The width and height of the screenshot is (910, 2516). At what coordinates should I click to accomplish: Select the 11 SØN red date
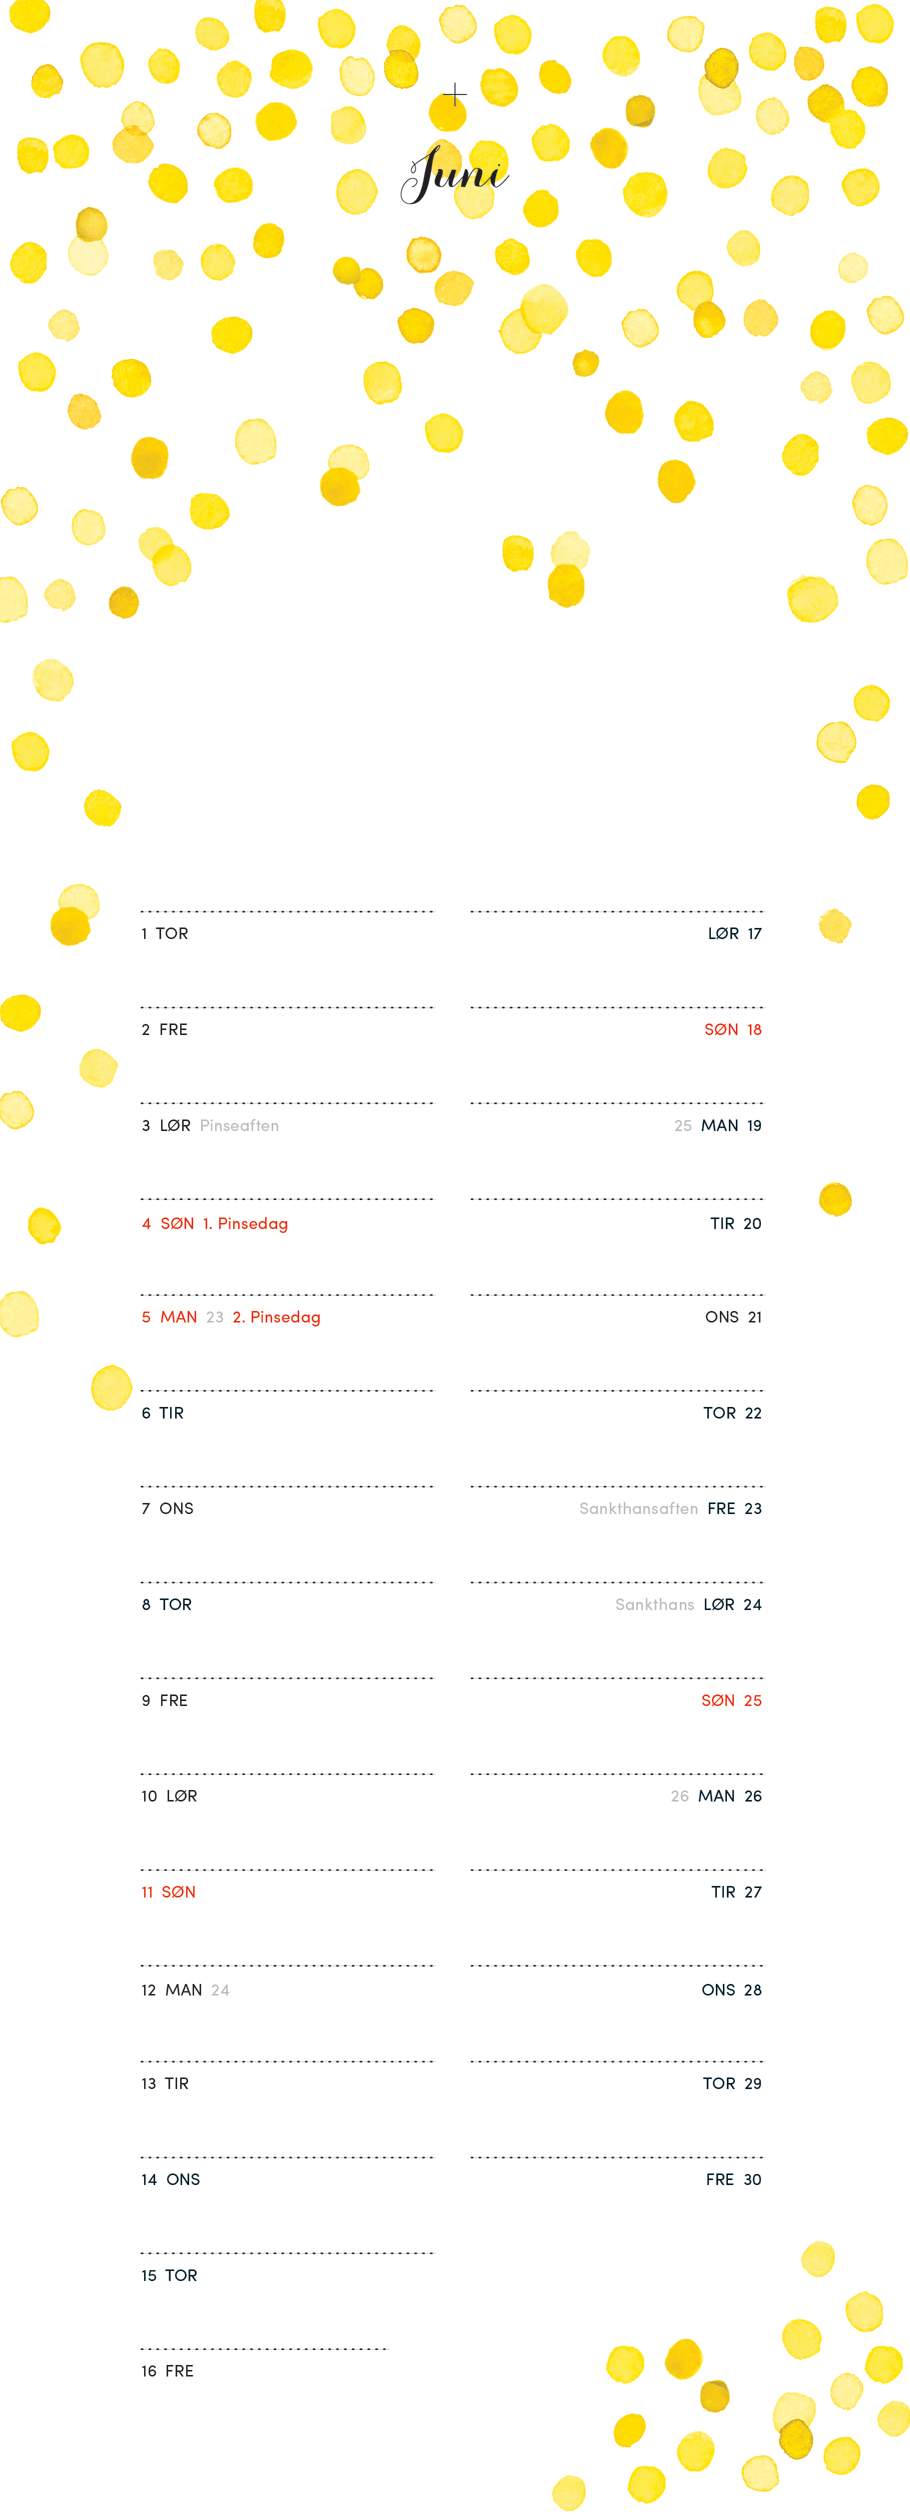pyautogui.click(x=168, y=1892)
